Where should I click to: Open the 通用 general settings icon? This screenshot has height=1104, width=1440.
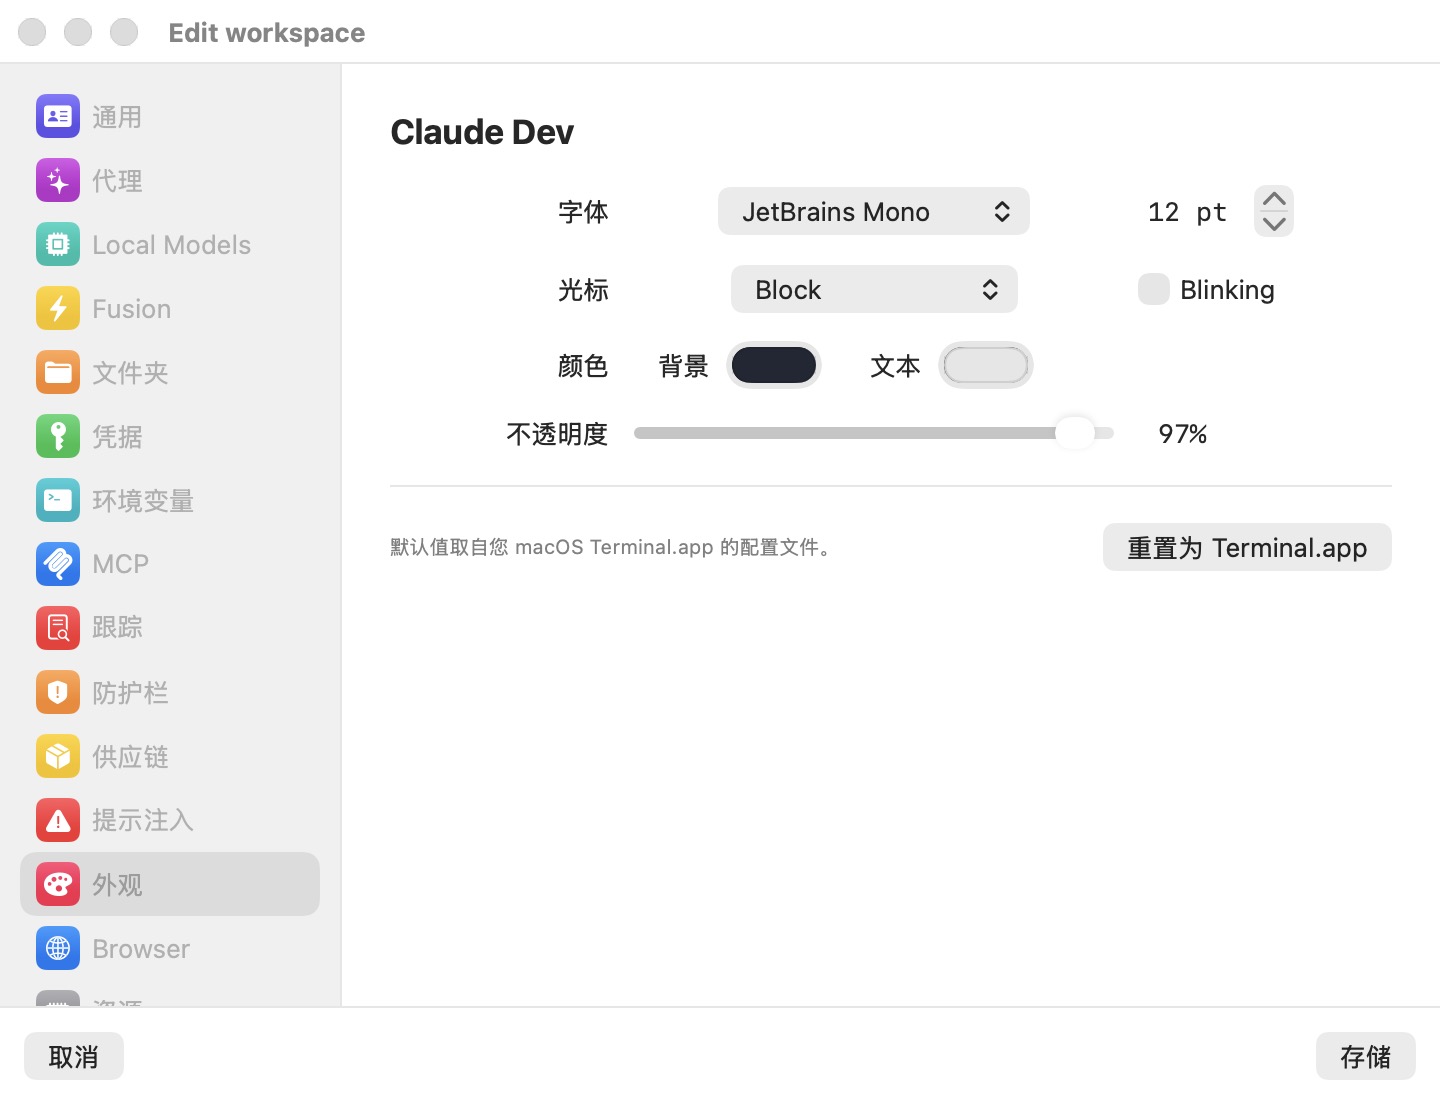(58, 117)
